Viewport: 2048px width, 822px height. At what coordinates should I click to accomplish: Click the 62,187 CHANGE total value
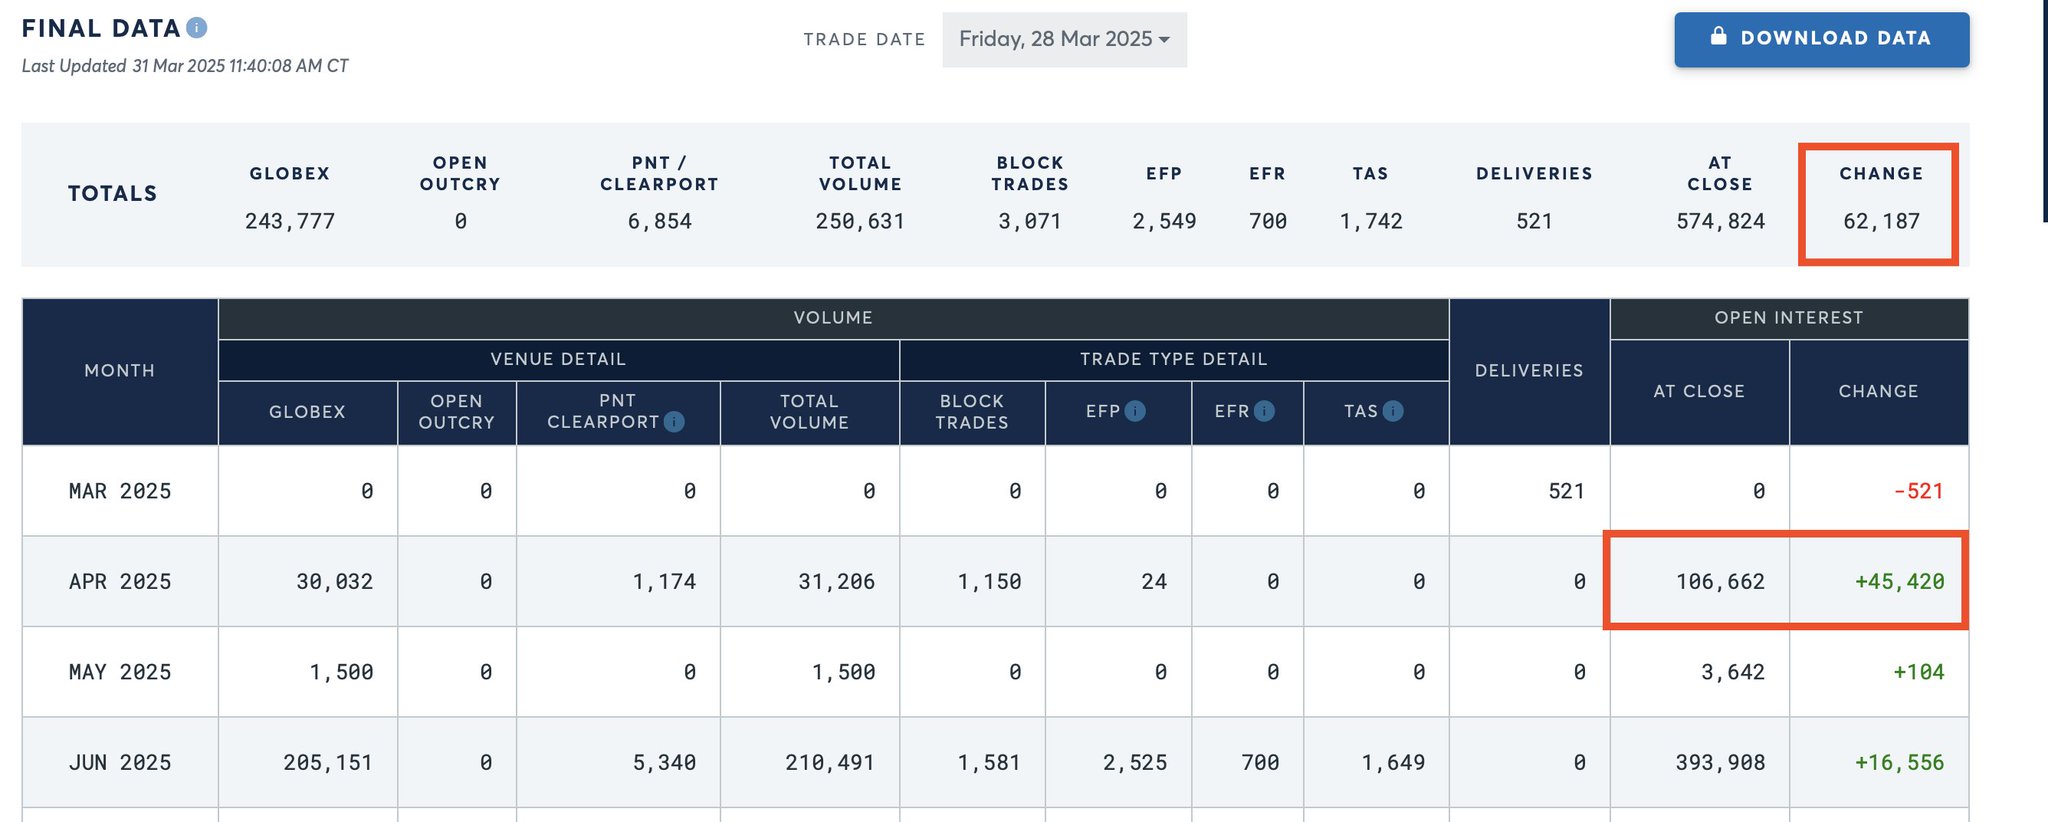point(1881,222)
